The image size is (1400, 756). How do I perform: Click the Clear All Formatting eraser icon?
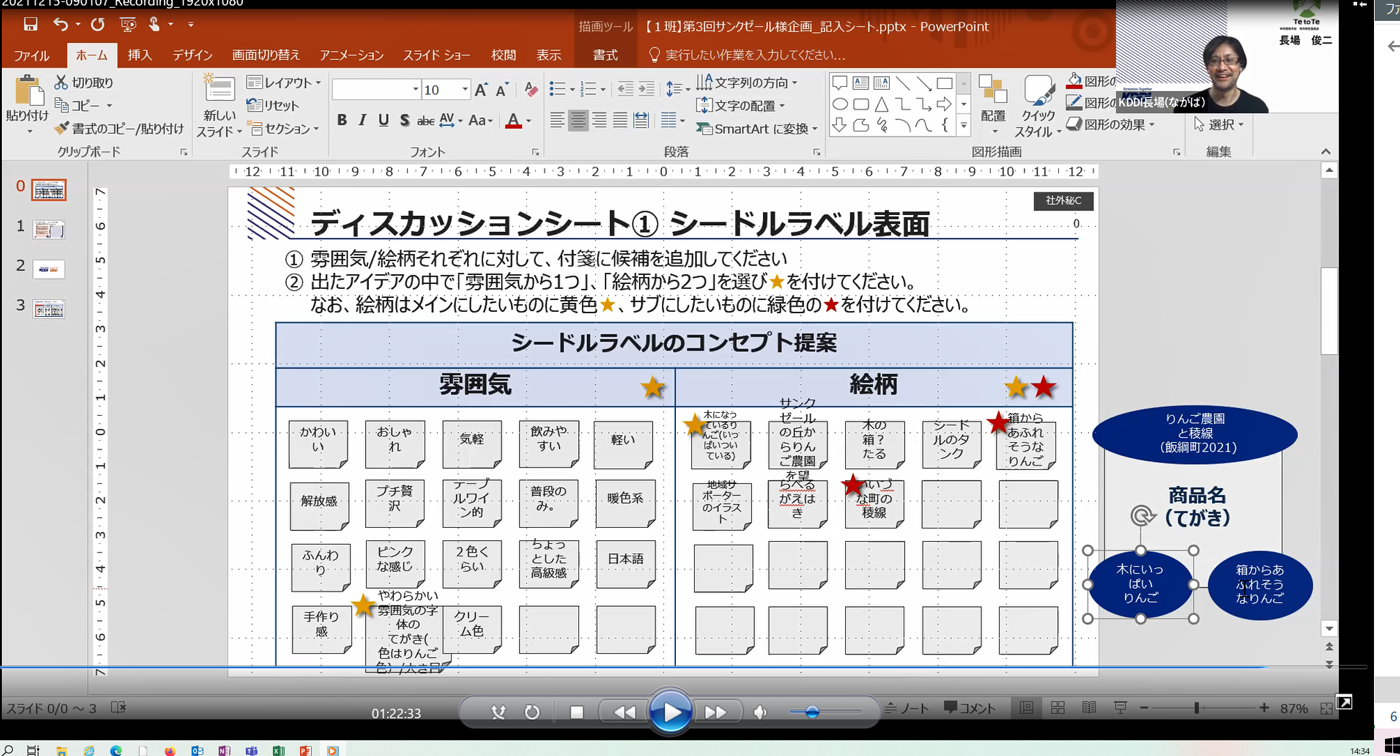[530, 90]
